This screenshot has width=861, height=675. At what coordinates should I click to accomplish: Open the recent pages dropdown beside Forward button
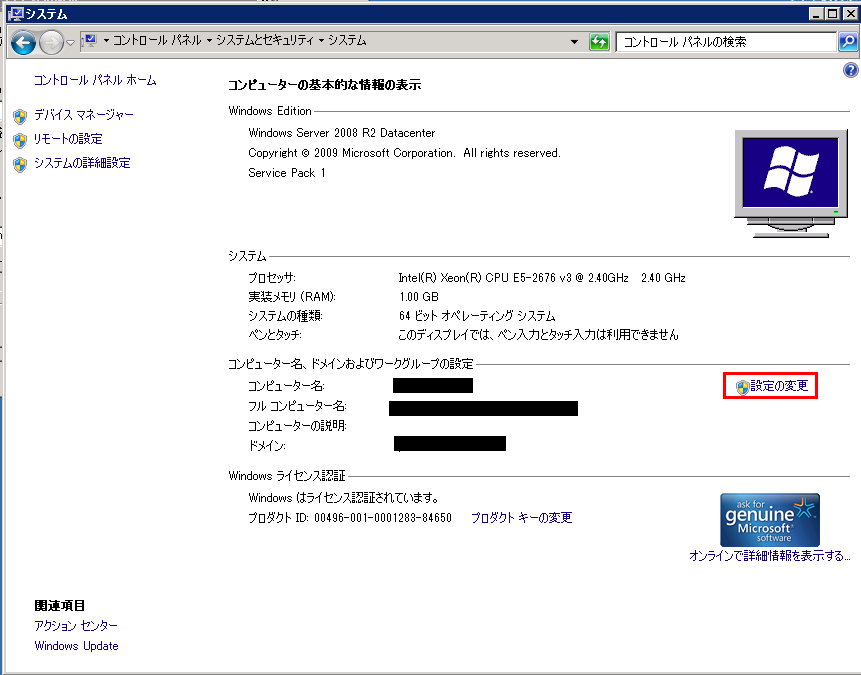(x=70, y=43)
